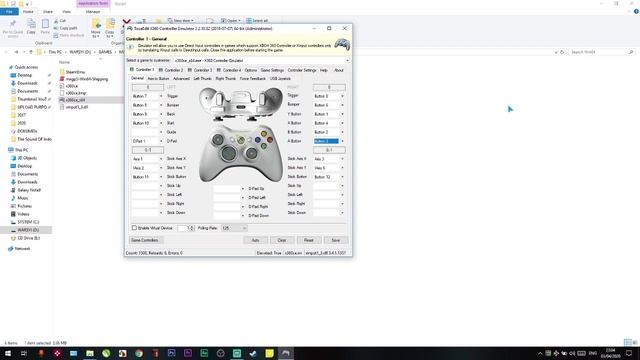Open Chrome from the taskbar
This screenshot has width=640, height=360.
pos(139,353)
